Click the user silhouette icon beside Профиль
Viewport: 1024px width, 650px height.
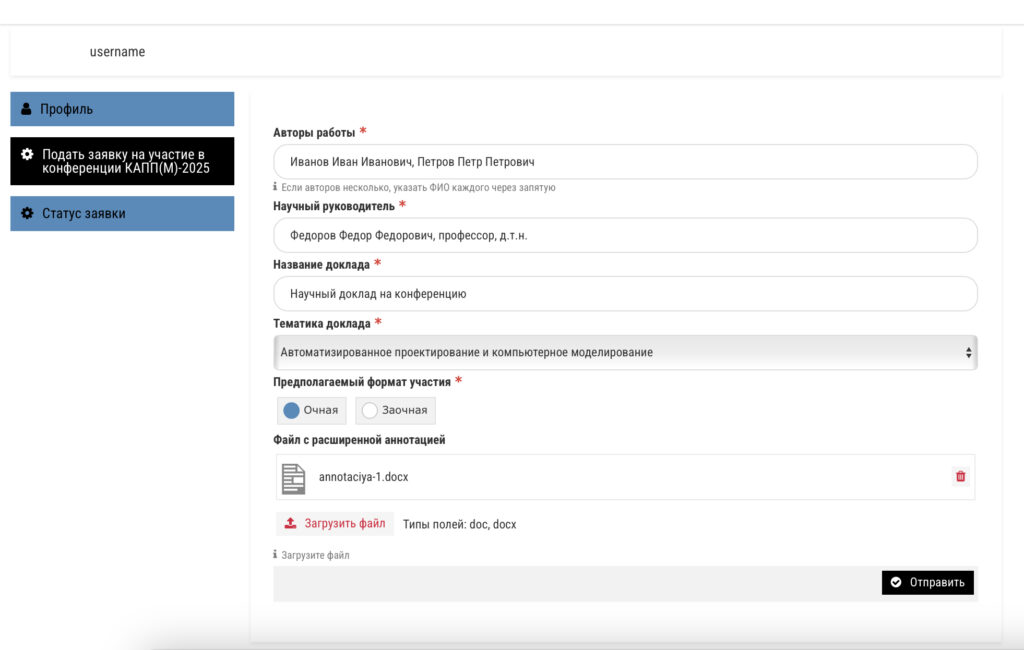[26, 109]
